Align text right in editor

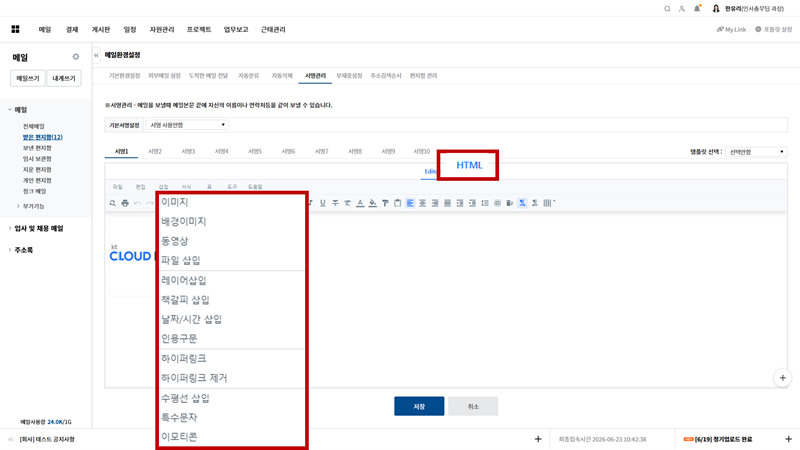click(x=435, y=203)
